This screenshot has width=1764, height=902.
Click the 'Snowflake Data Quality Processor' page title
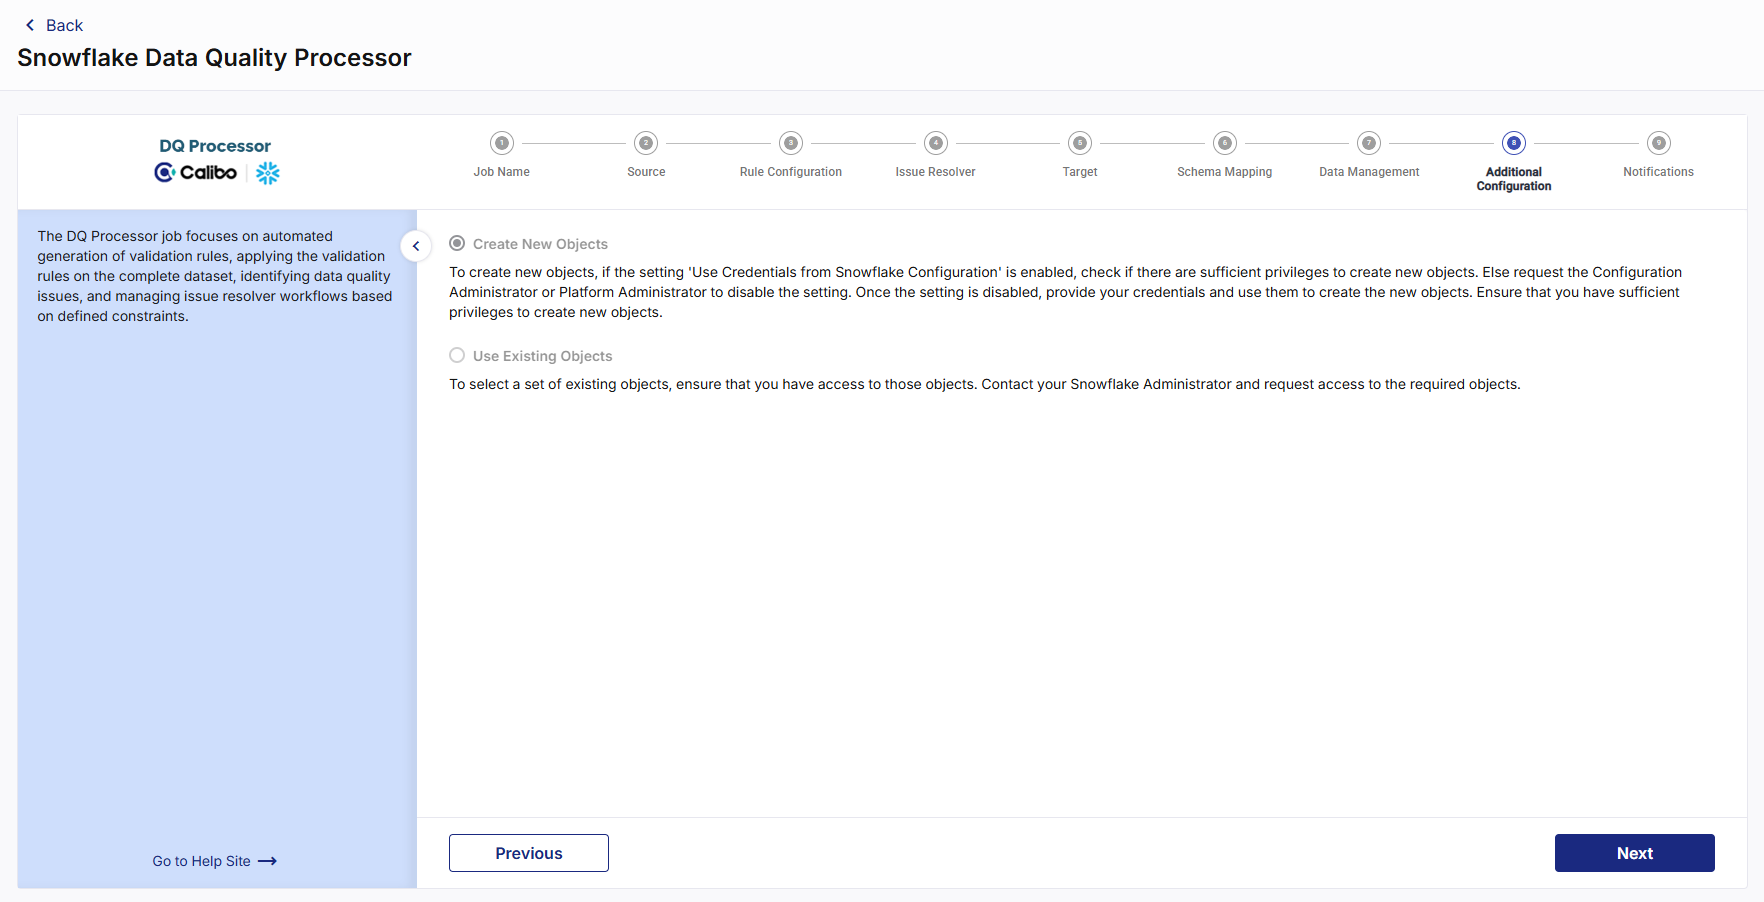(214, 57)
